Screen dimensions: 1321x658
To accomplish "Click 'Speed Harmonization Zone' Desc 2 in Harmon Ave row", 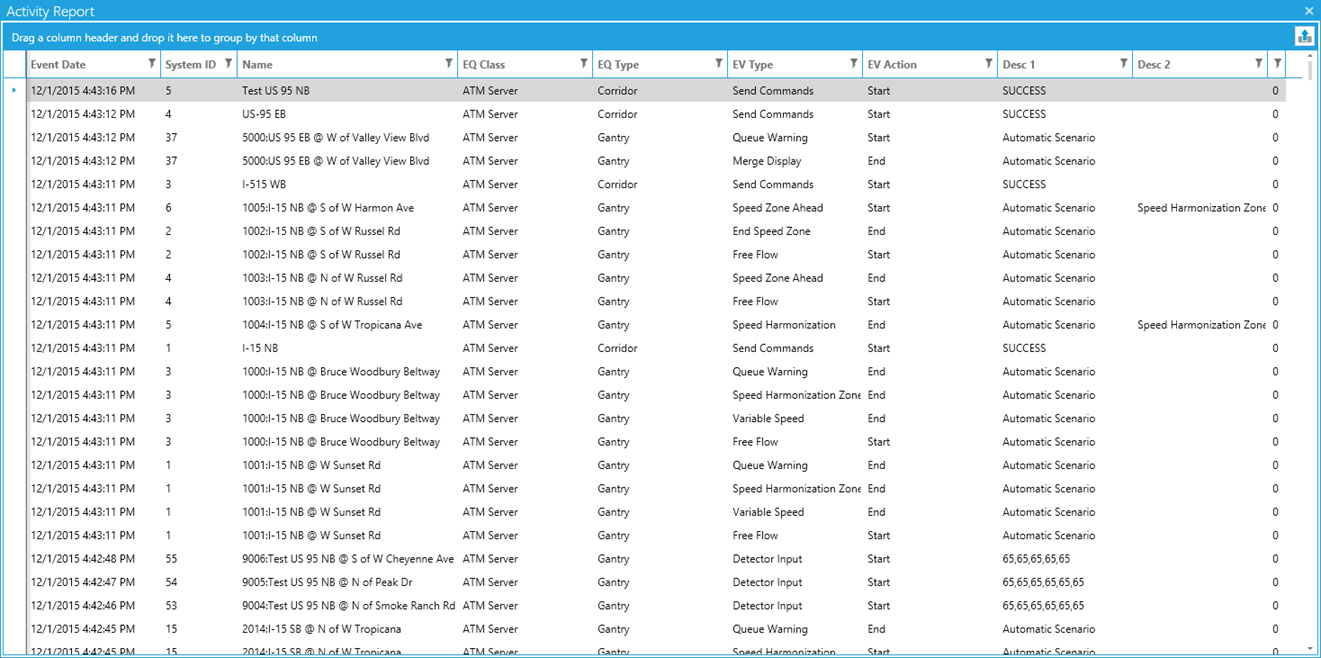I will [x=1200, y=208].
